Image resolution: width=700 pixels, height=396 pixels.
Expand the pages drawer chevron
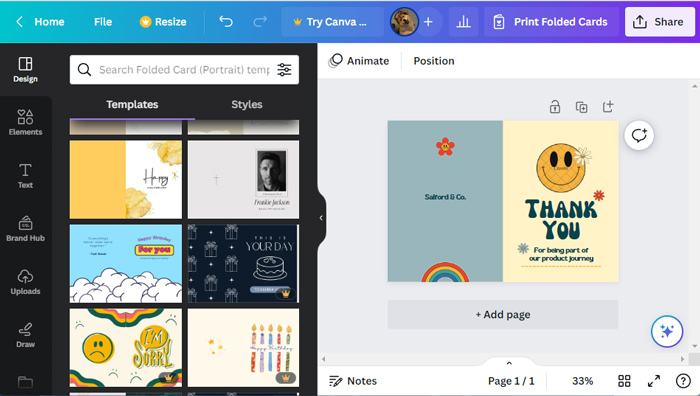coord(509,363)
